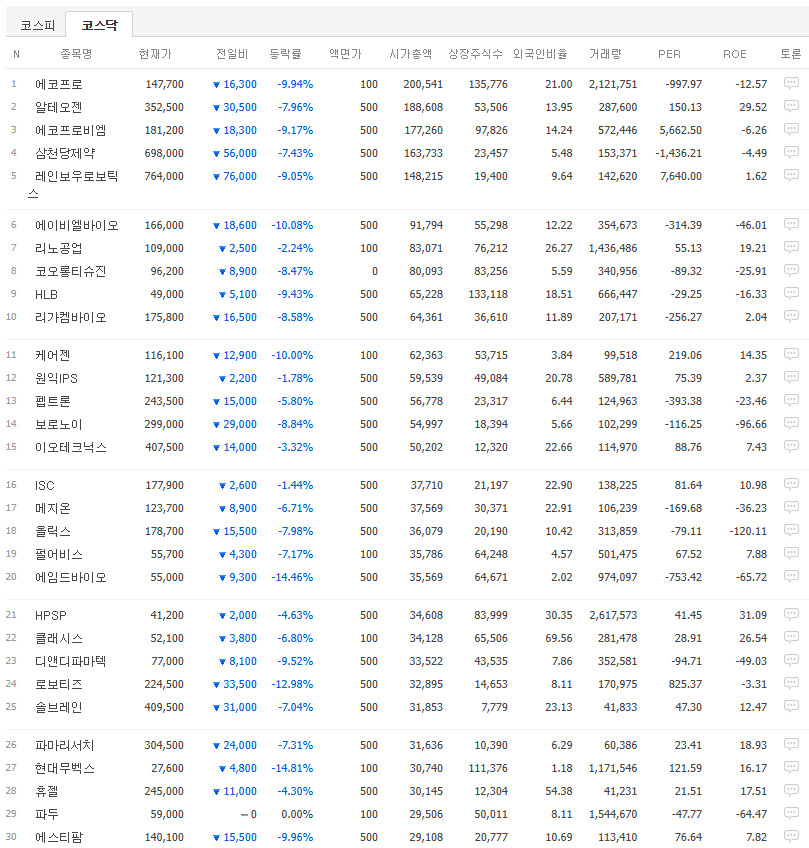This screenshot has width=809, height=848.
Task: Open discussion board icon for 삼천당제약
Action: (x=791, y=152)
